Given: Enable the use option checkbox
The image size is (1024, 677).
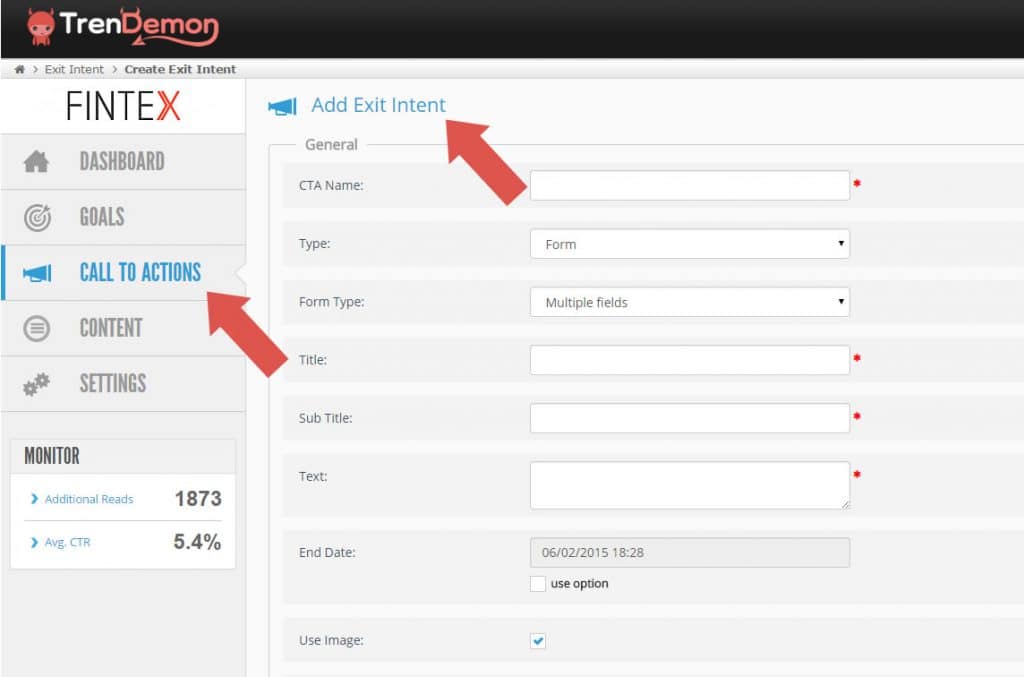Looking at the screenshot, I should pos(537,584).
